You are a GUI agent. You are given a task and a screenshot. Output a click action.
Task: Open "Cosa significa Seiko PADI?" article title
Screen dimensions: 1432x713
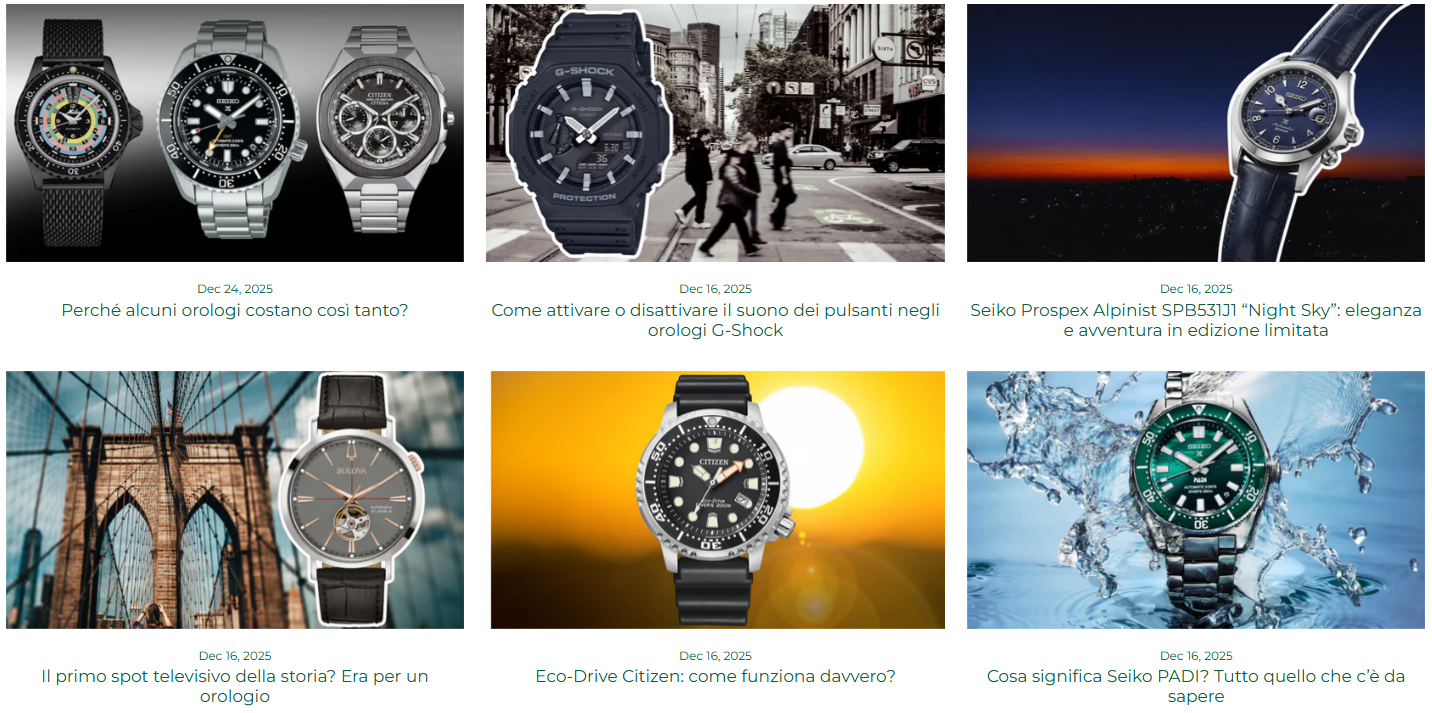[1196, 686]
